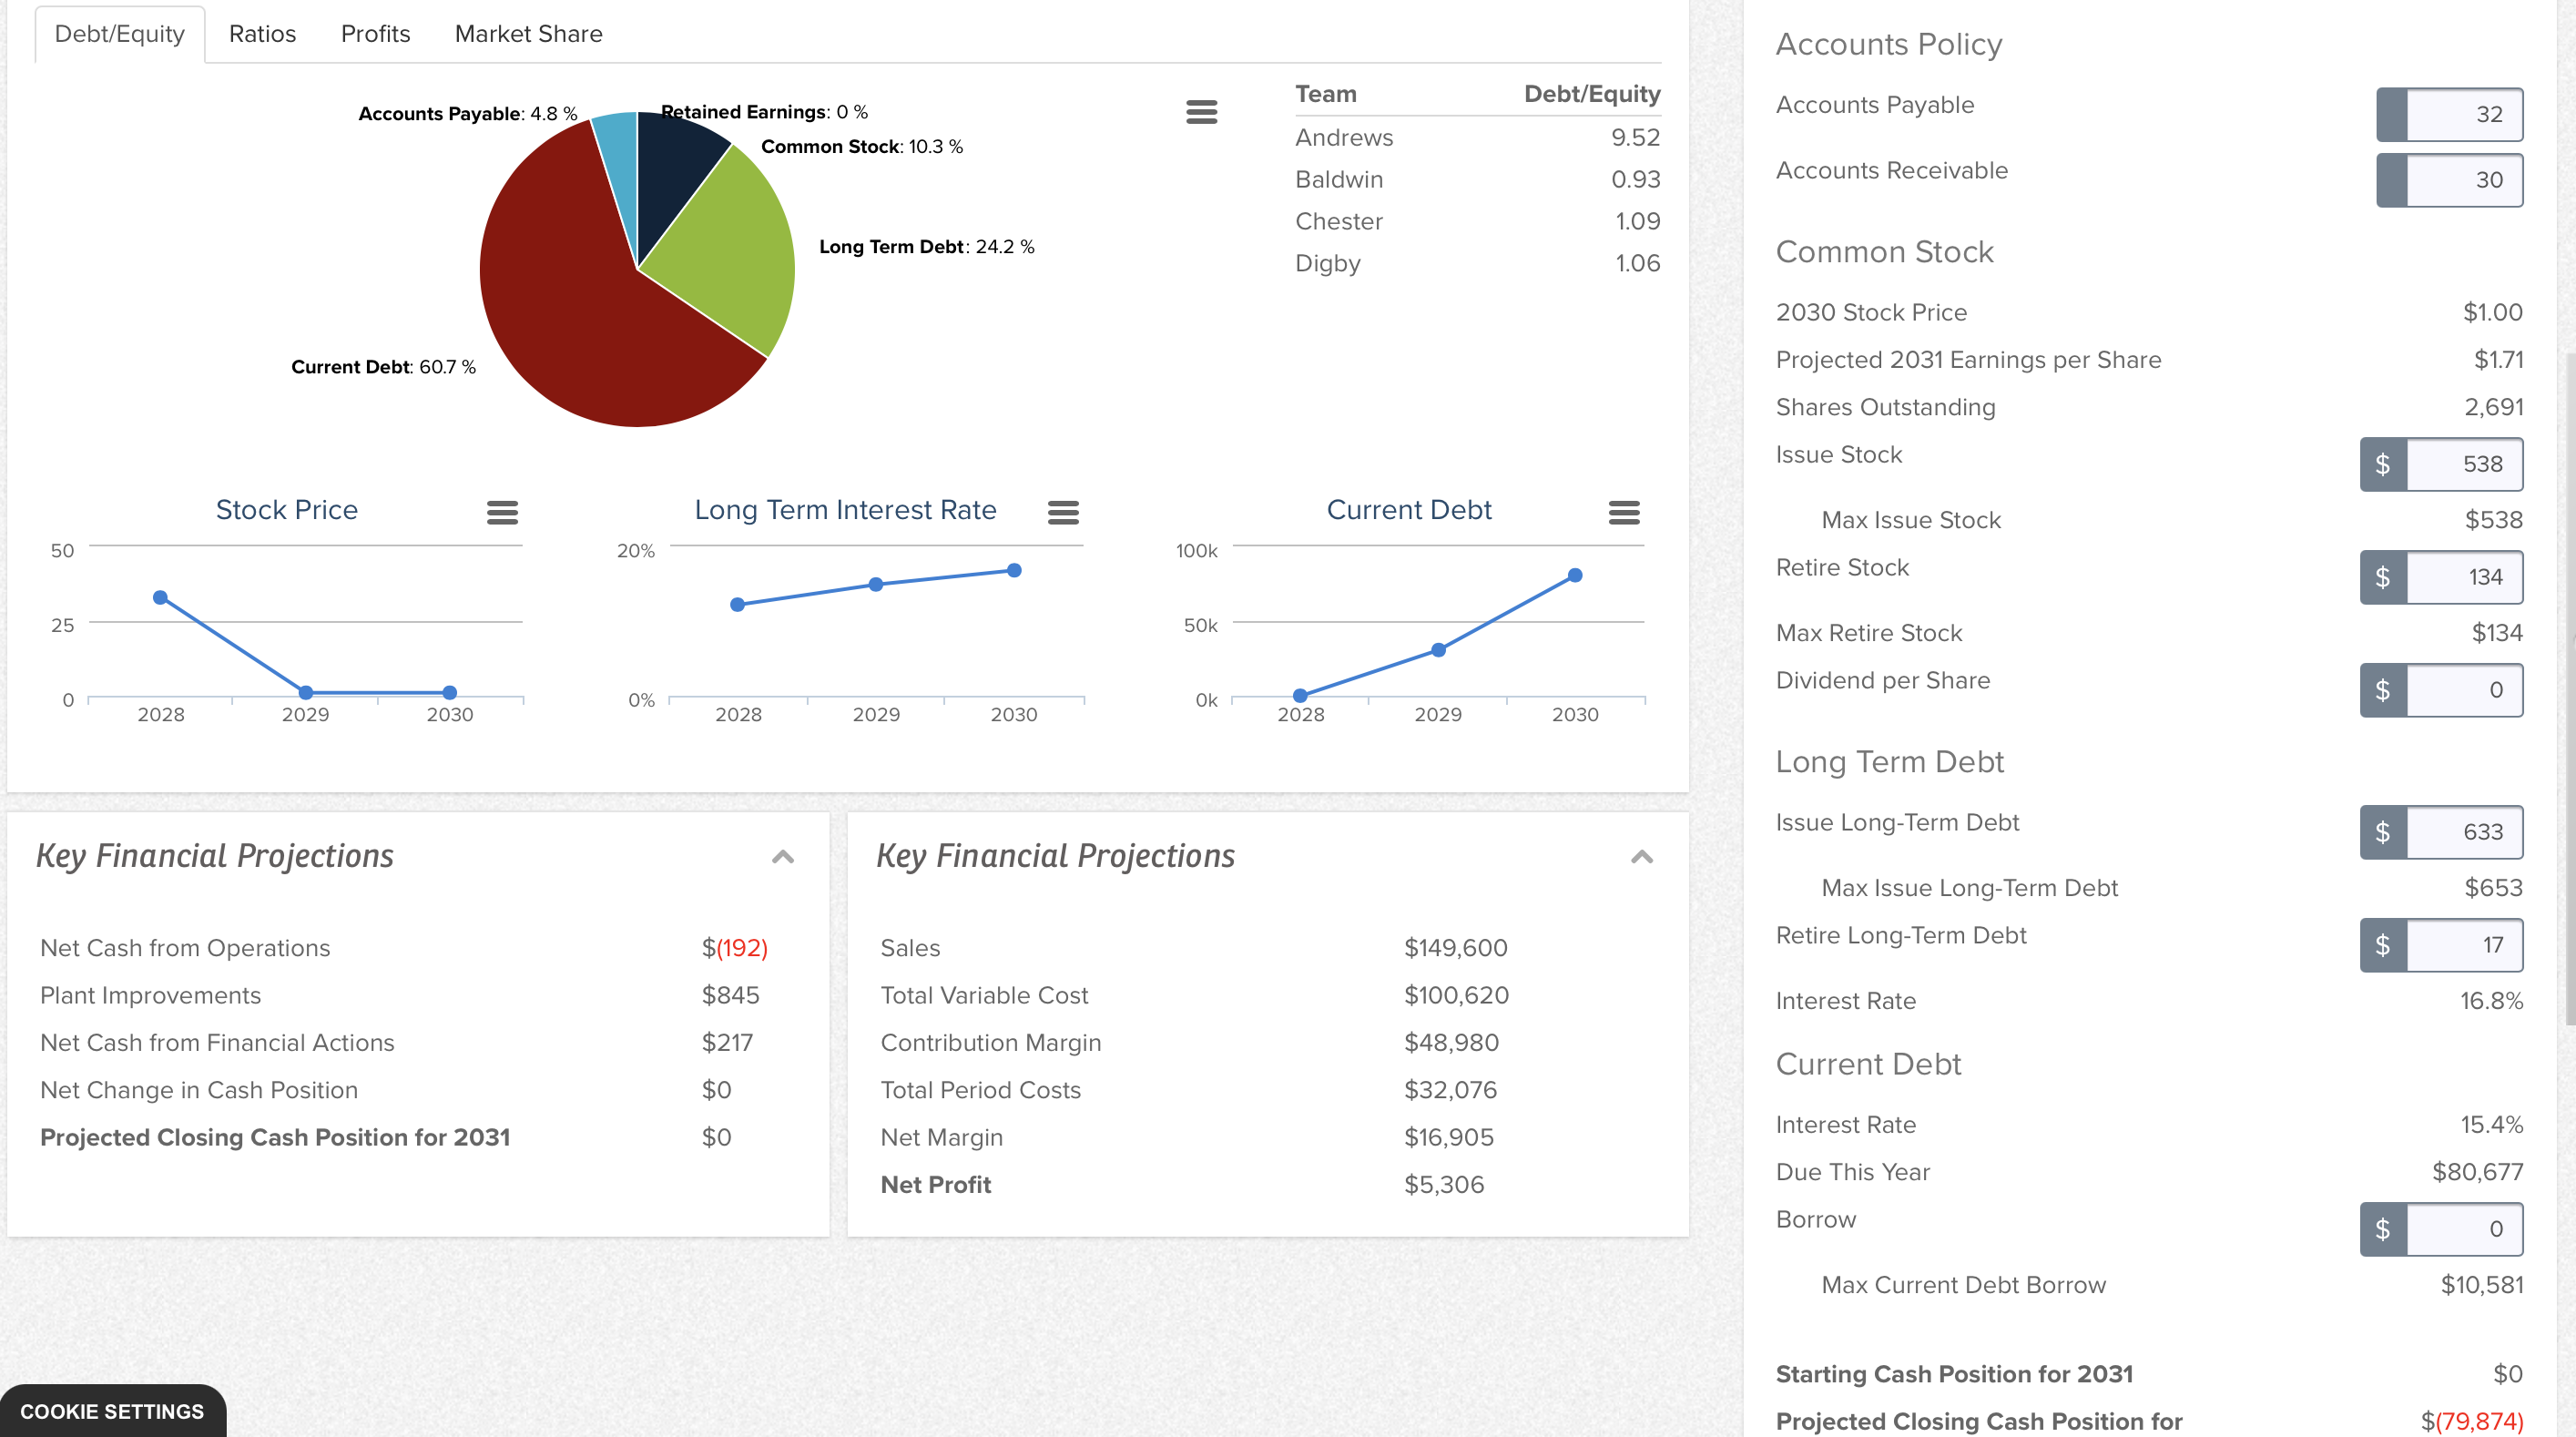
Task: Switch to the Ratios tab
Action: click(262, 34)
